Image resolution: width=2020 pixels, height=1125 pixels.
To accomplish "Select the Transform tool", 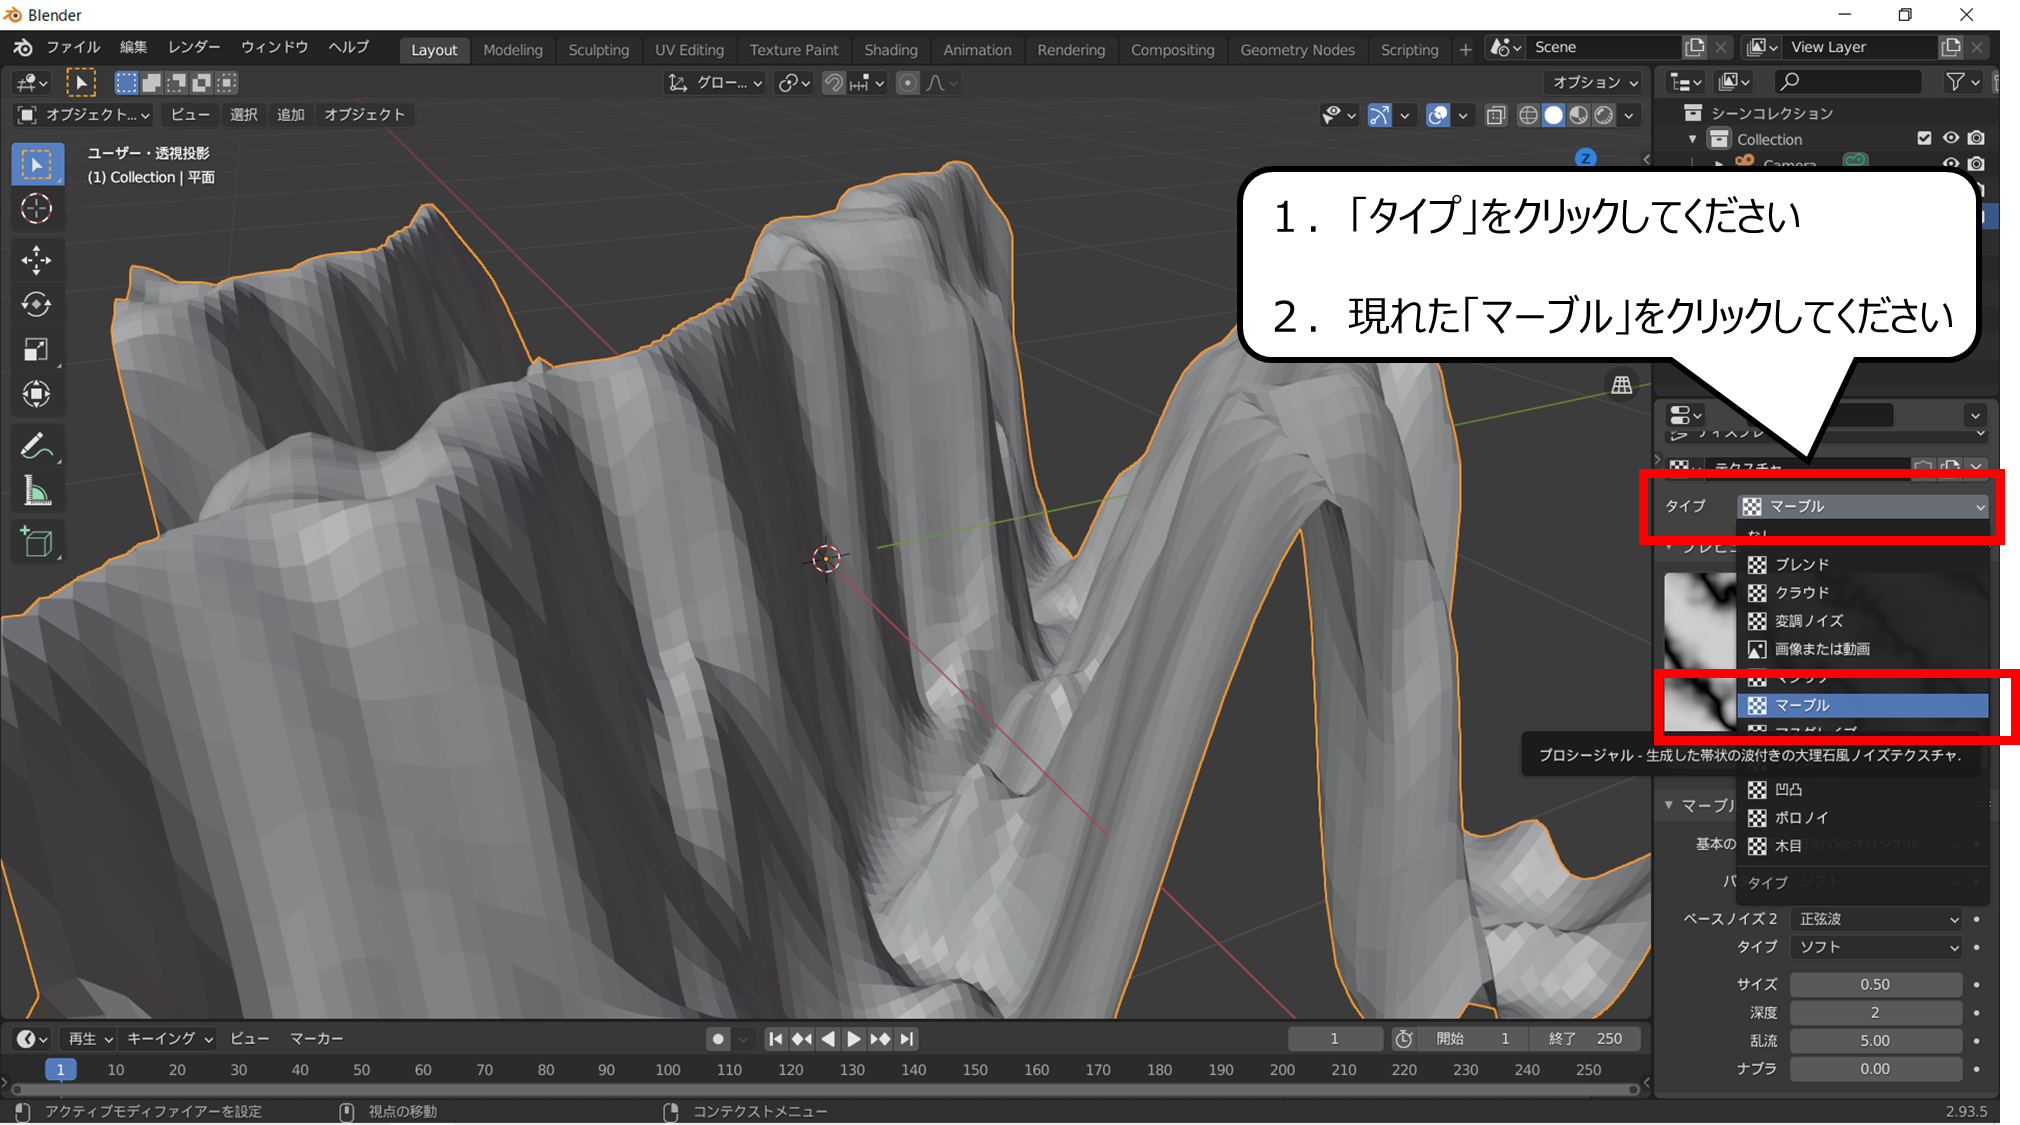I will (37, 394).
